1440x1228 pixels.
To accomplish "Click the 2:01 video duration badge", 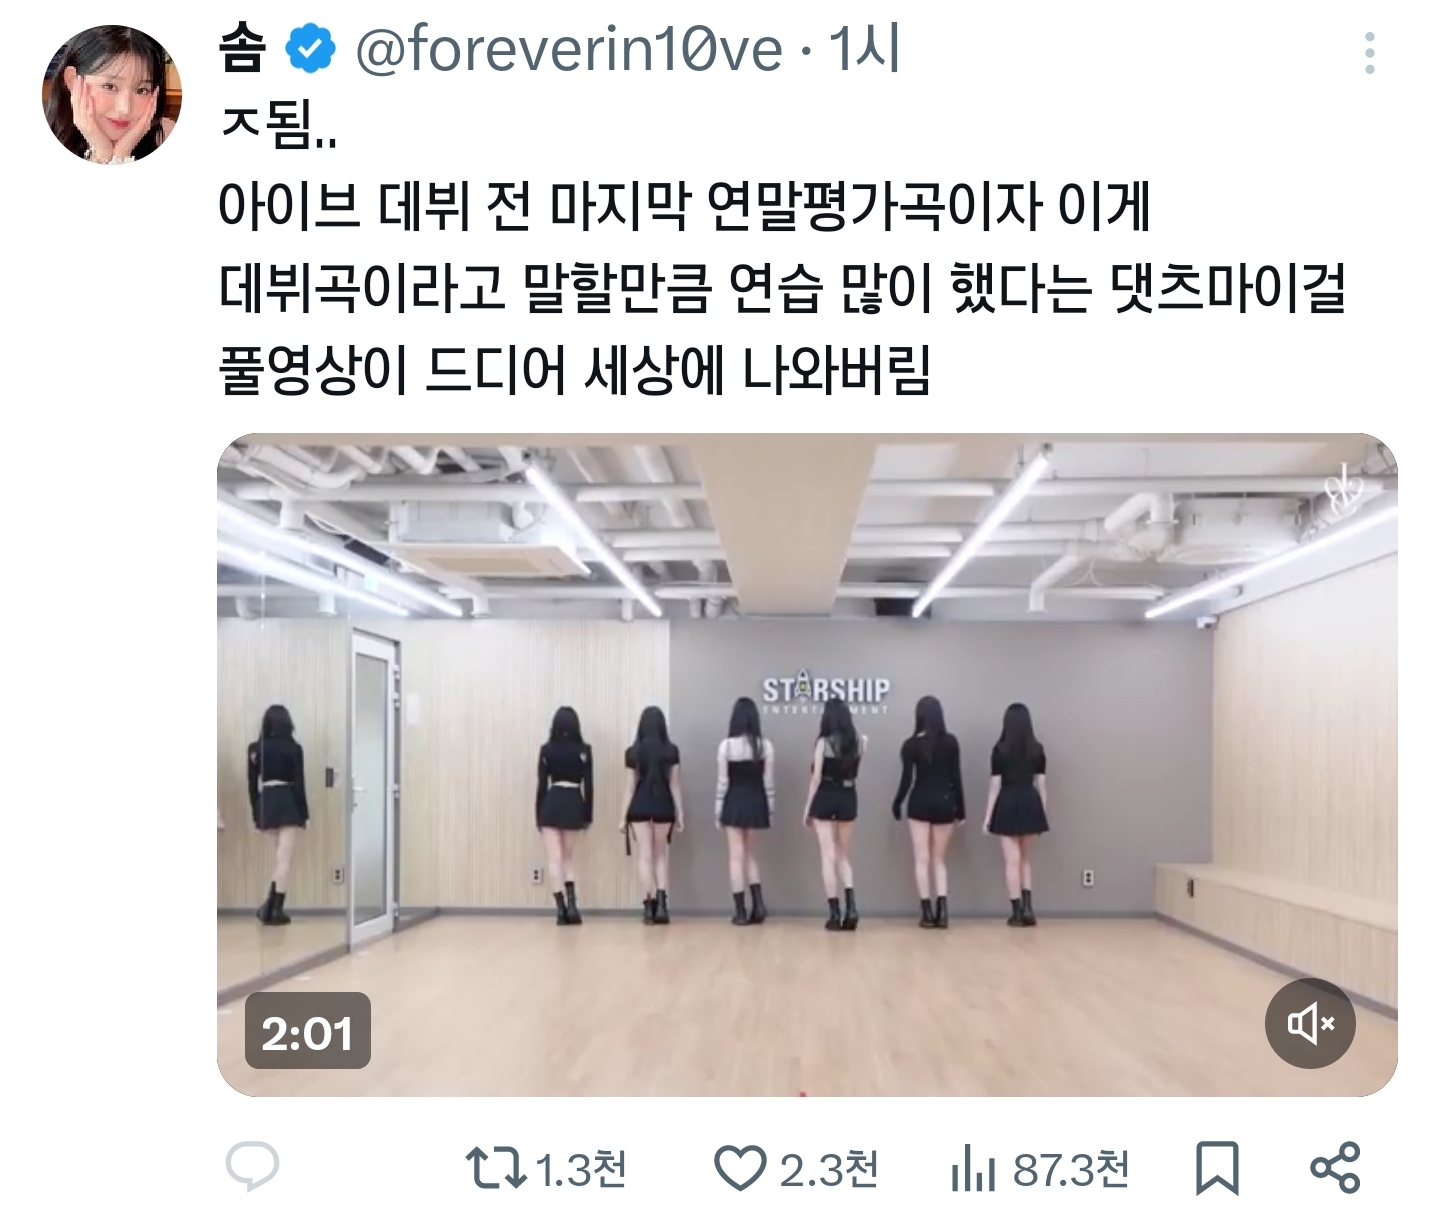I will (307, 1032).
